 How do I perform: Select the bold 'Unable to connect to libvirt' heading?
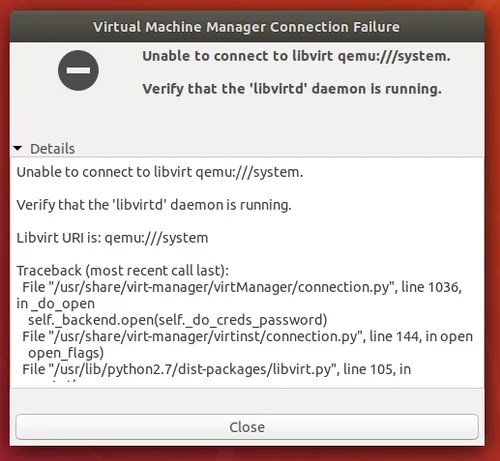coord(296,56)
